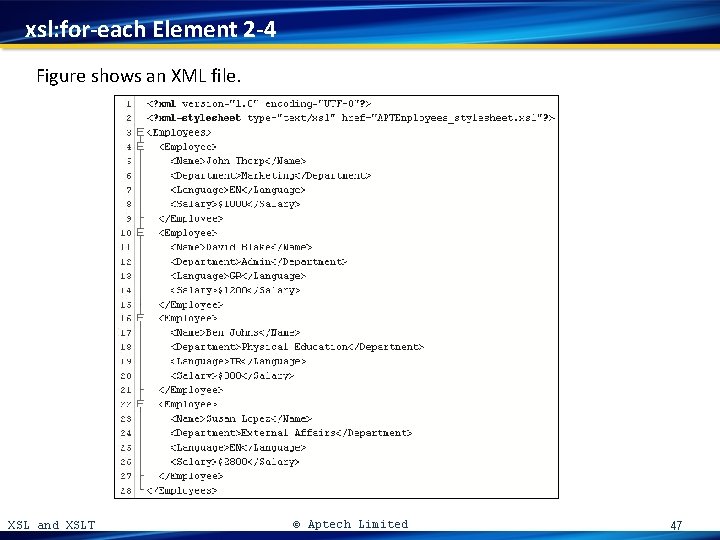
Task: Collapse the Employees root node fold marker
Action: pyautogui.click(x=141, y=132)
